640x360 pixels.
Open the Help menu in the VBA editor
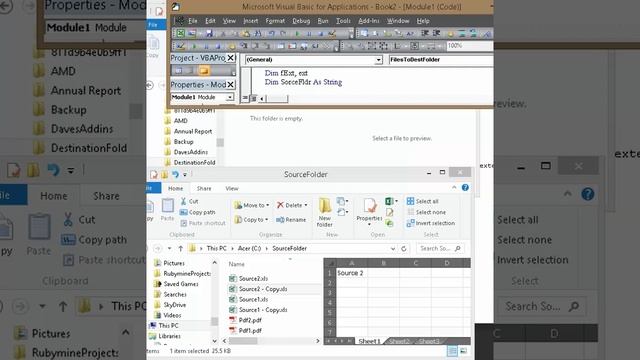tap(423, 21)
